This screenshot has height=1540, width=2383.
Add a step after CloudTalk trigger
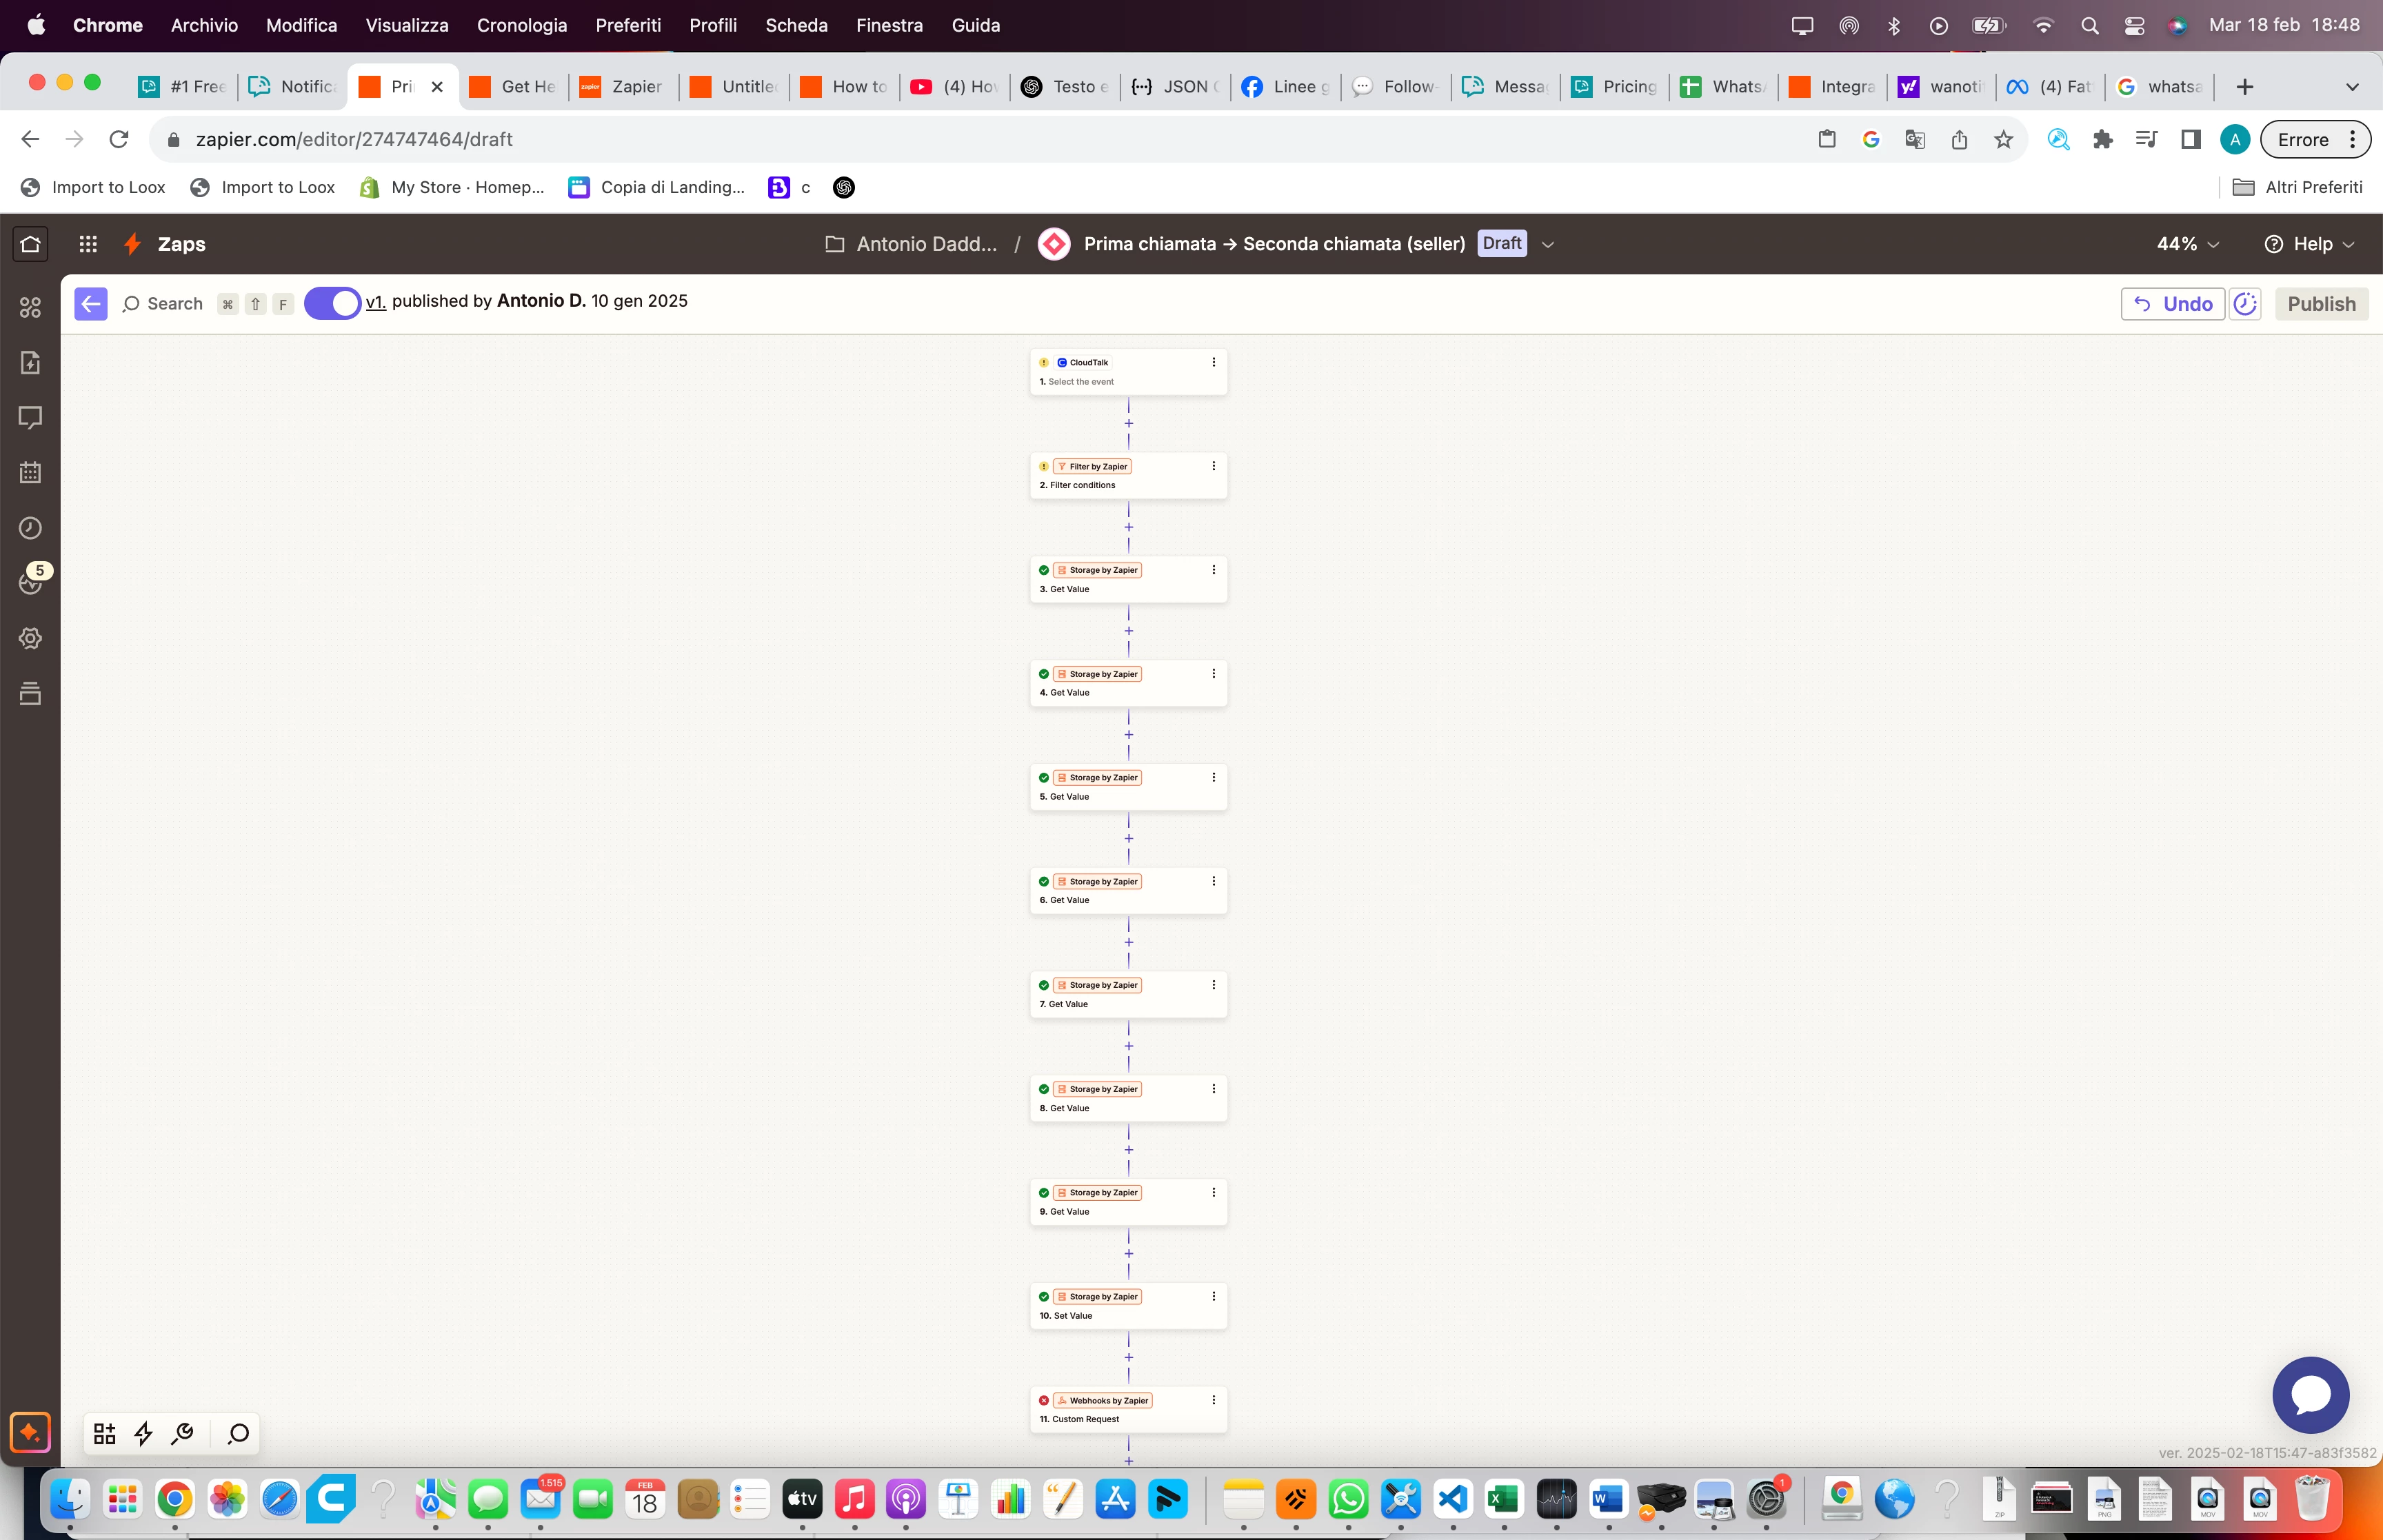point(1129,424)
